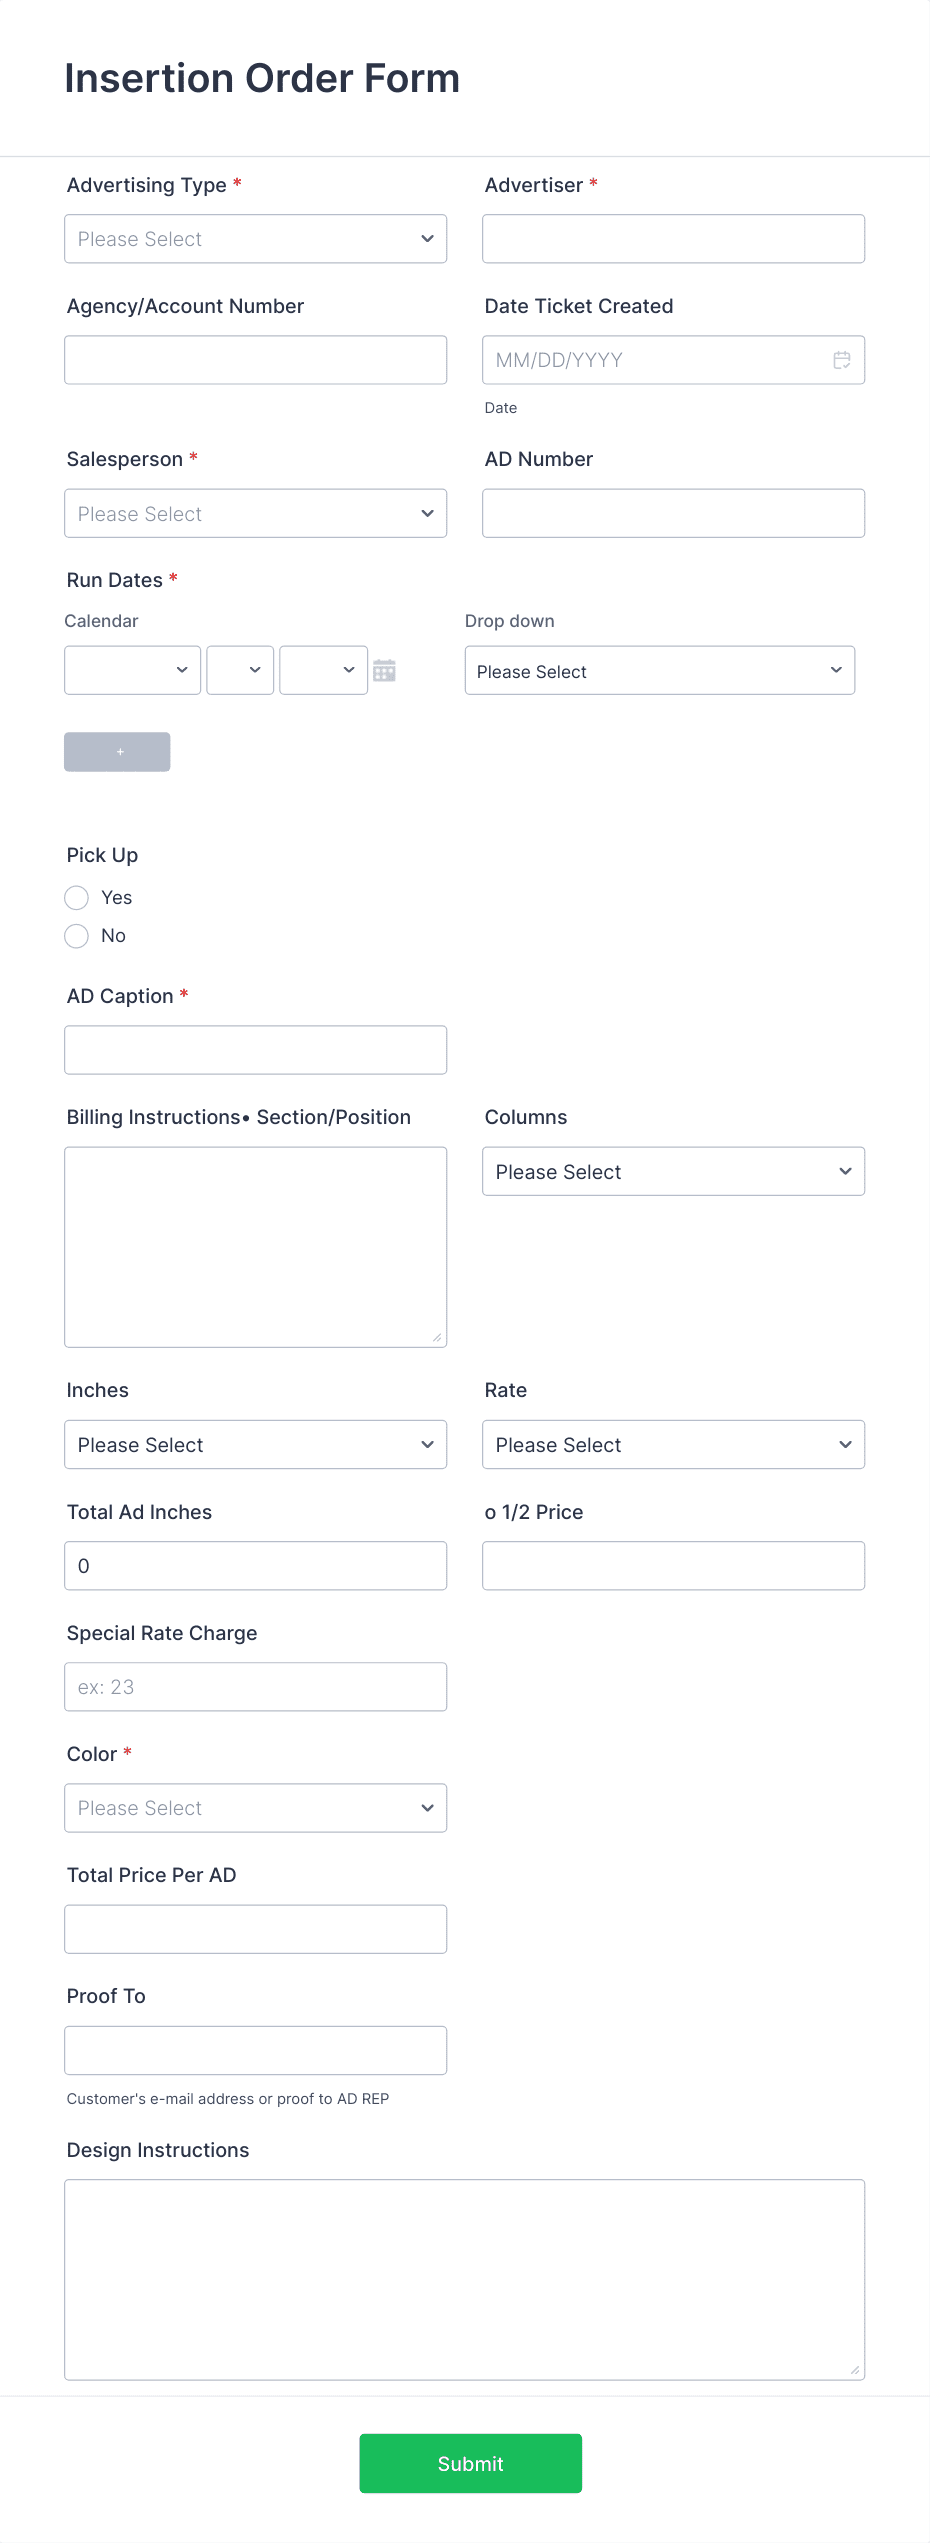Click the first Run Dates month selector
The image size is (930, 2543).
131,670
